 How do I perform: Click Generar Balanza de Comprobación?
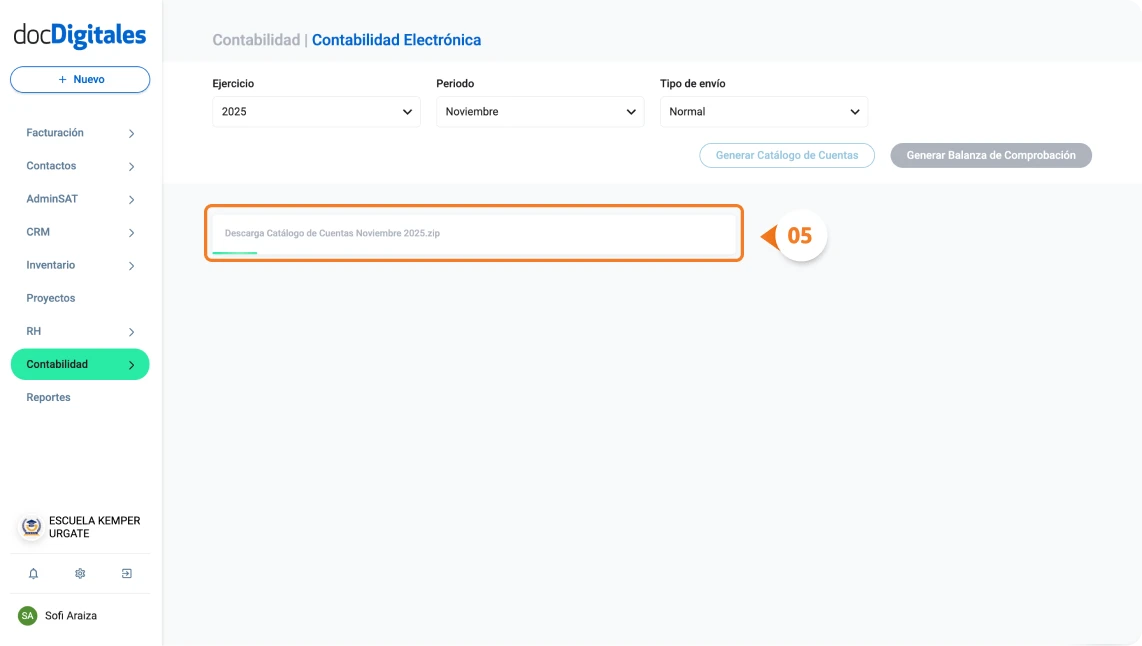click(990, 155)
